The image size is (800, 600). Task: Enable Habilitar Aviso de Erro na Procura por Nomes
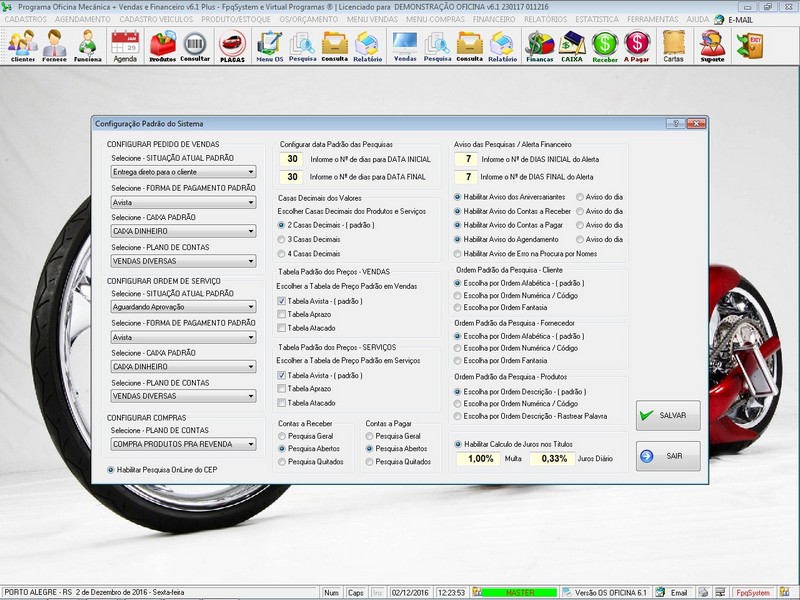tap(458, 254)
